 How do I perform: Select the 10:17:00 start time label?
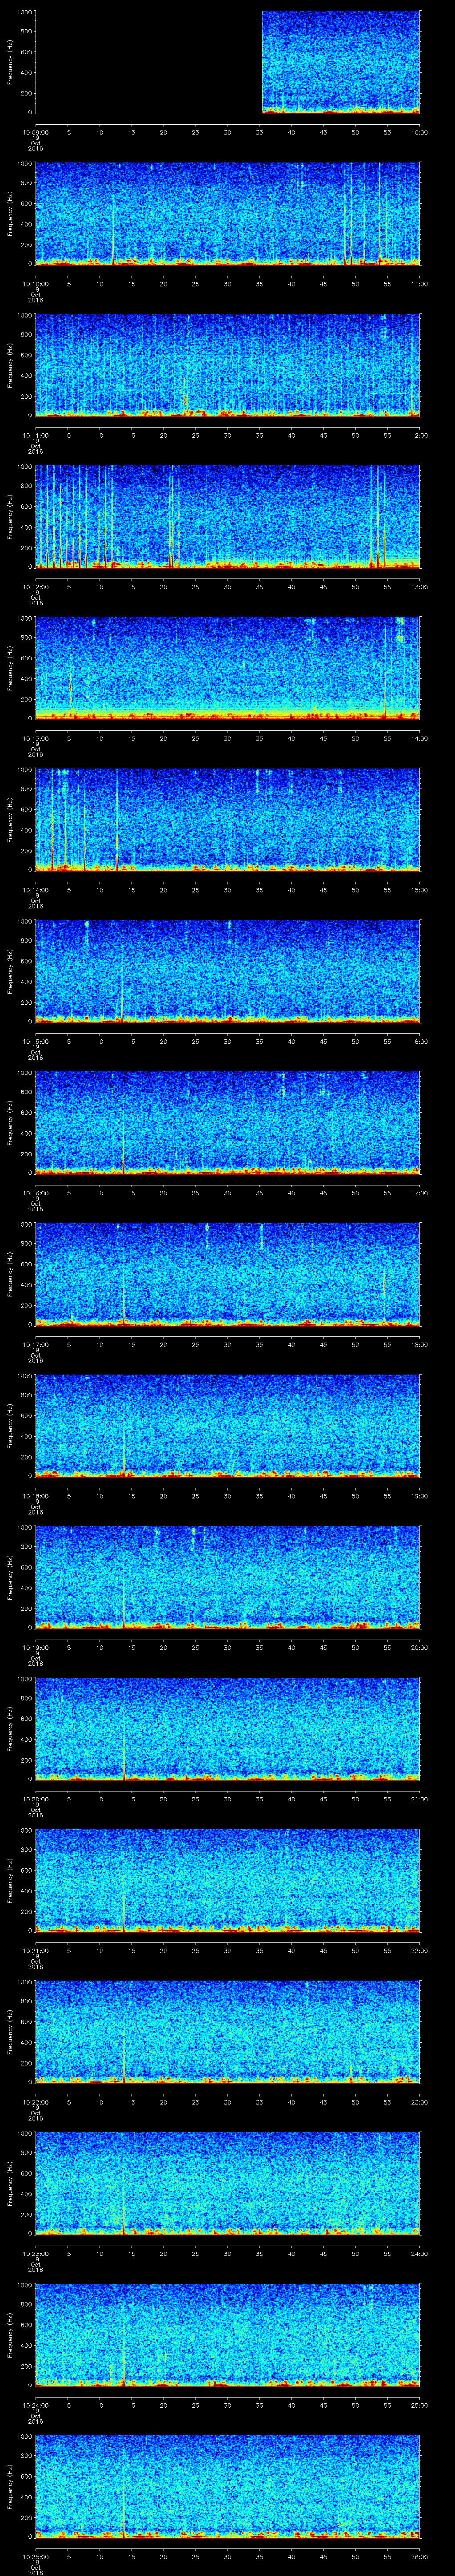point(35,1344)
